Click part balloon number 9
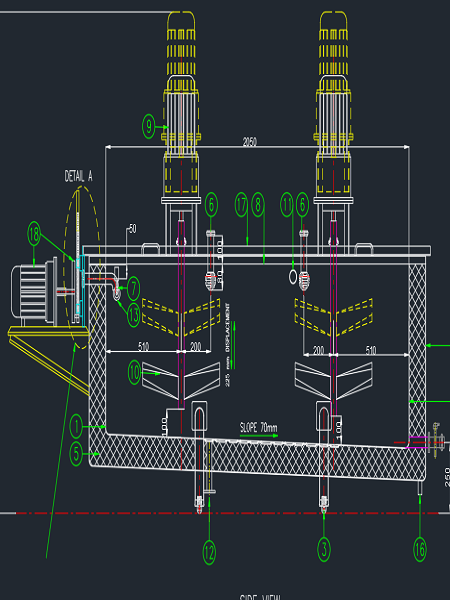The height and width of the screenshot is (600, 450). (149, 127)
